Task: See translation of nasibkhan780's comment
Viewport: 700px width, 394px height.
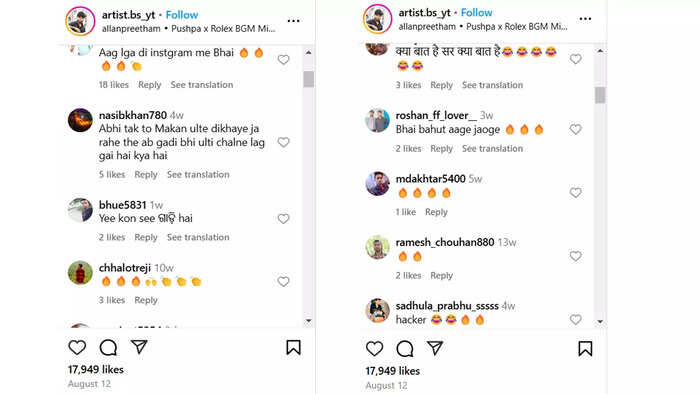Action: click(198, 174)
